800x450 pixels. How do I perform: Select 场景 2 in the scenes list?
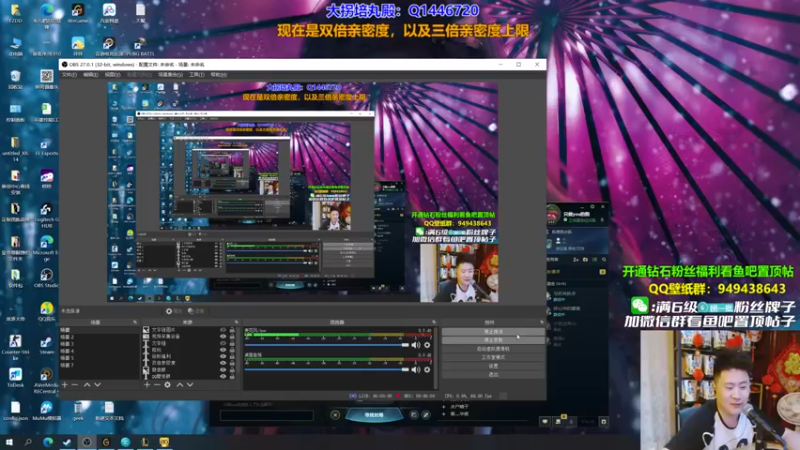(99, 337)
